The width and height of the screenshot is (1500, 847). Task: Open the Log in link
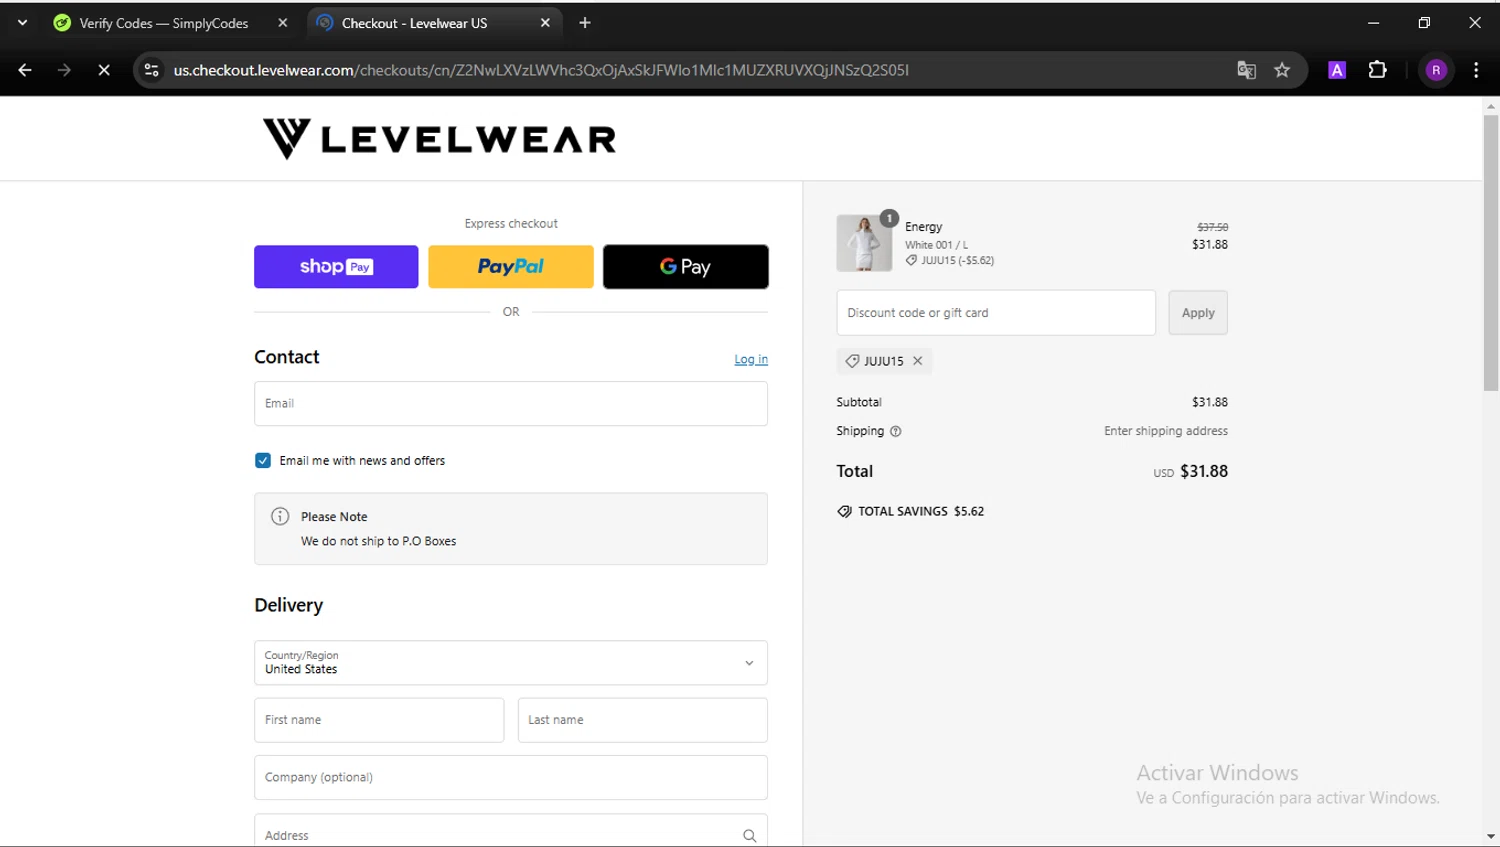[x=751, y=359]
